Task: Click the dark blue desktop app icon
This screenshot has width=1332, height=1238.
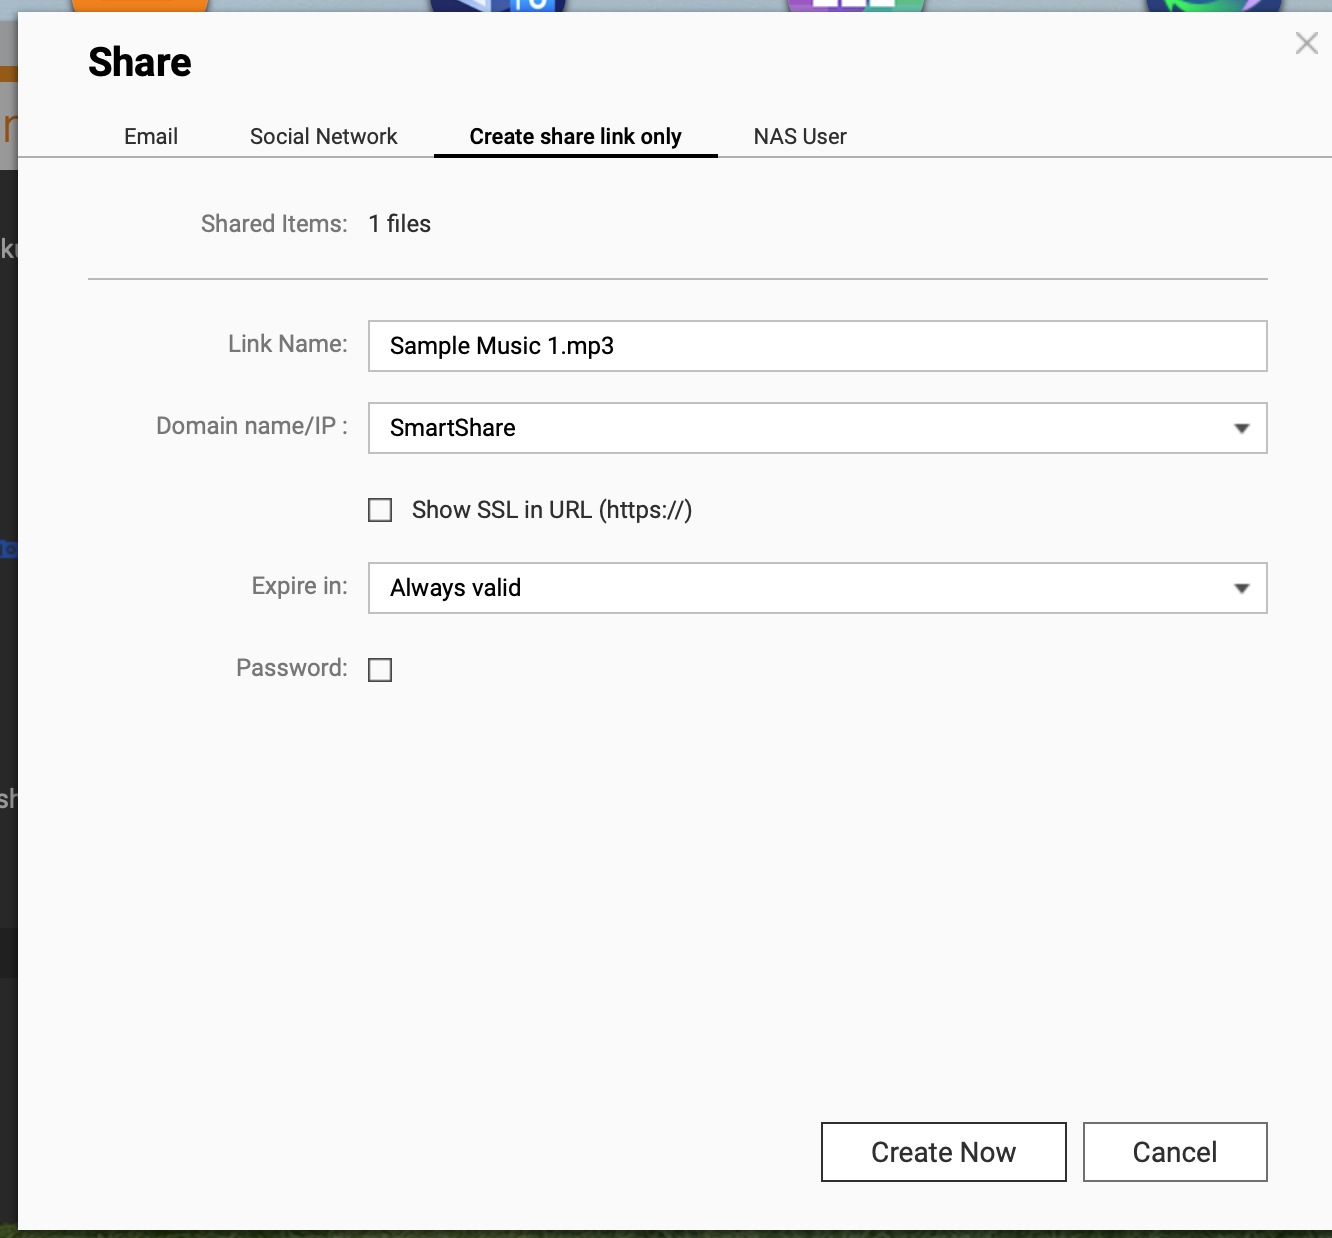Action: coord(498,5)
